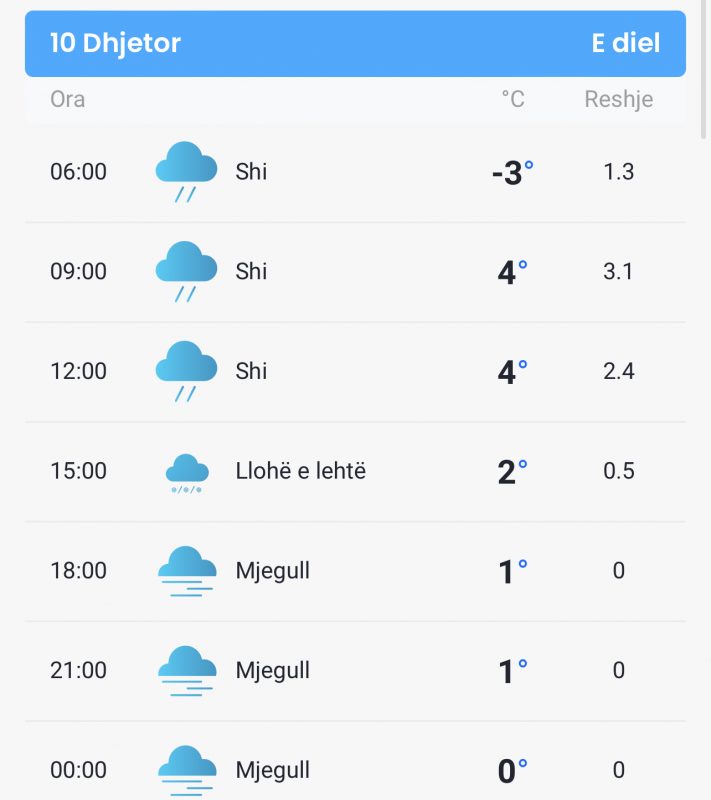Click the vertical scrollbar on the right edge
Viewport: 711px width, 800px height.
click(x=704, y=69)
